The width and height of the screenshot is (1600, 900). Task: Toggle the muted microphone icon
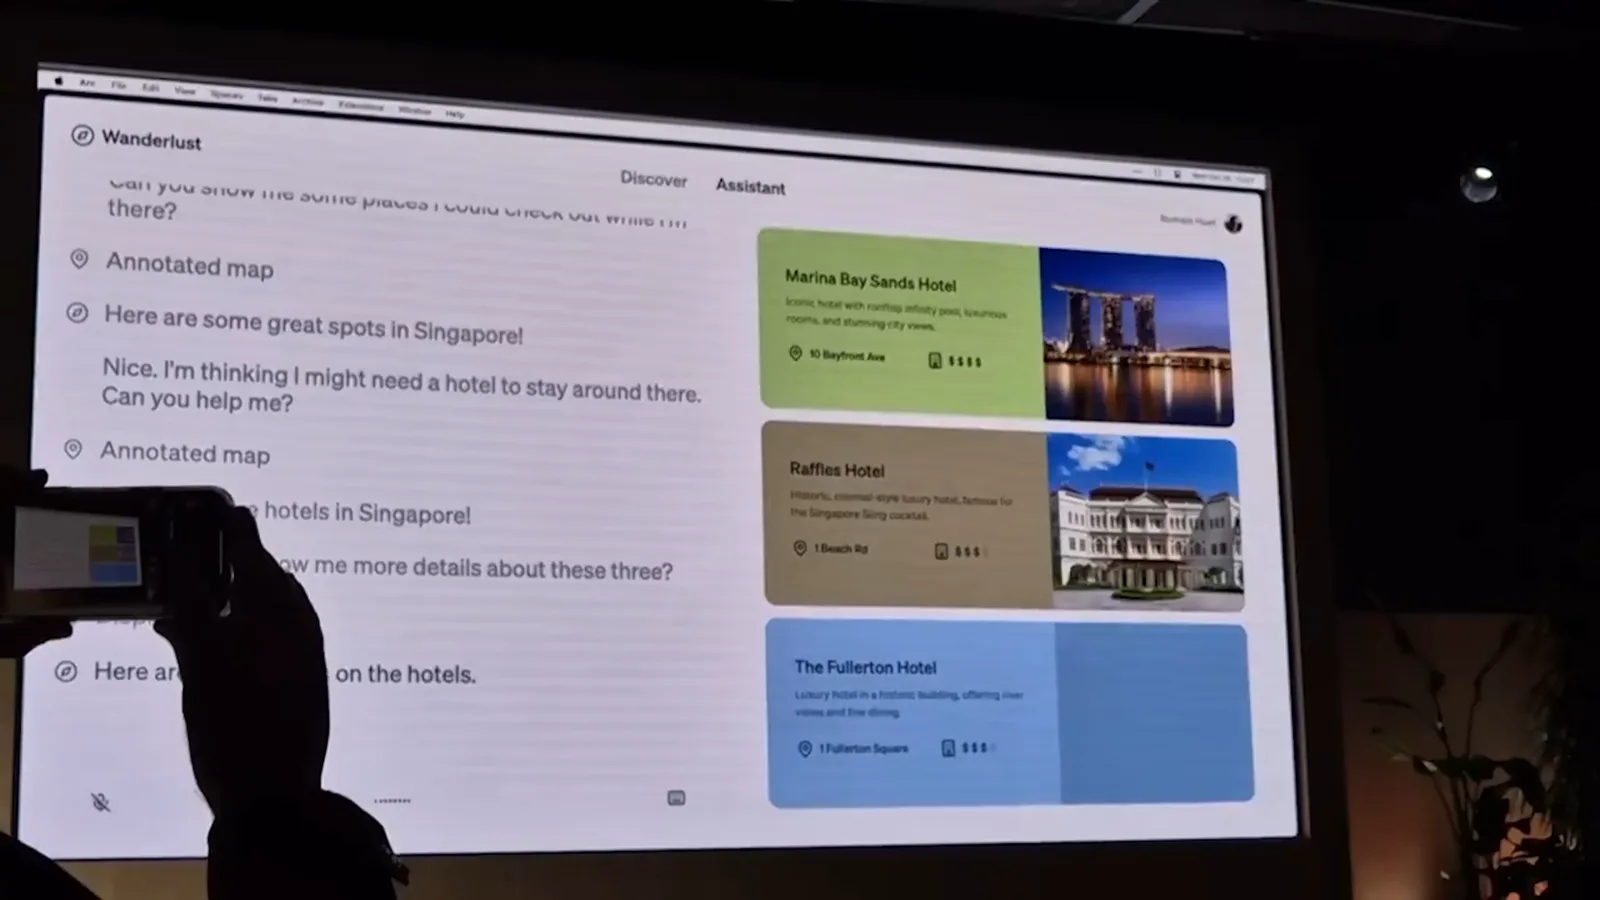pos(100,802)
